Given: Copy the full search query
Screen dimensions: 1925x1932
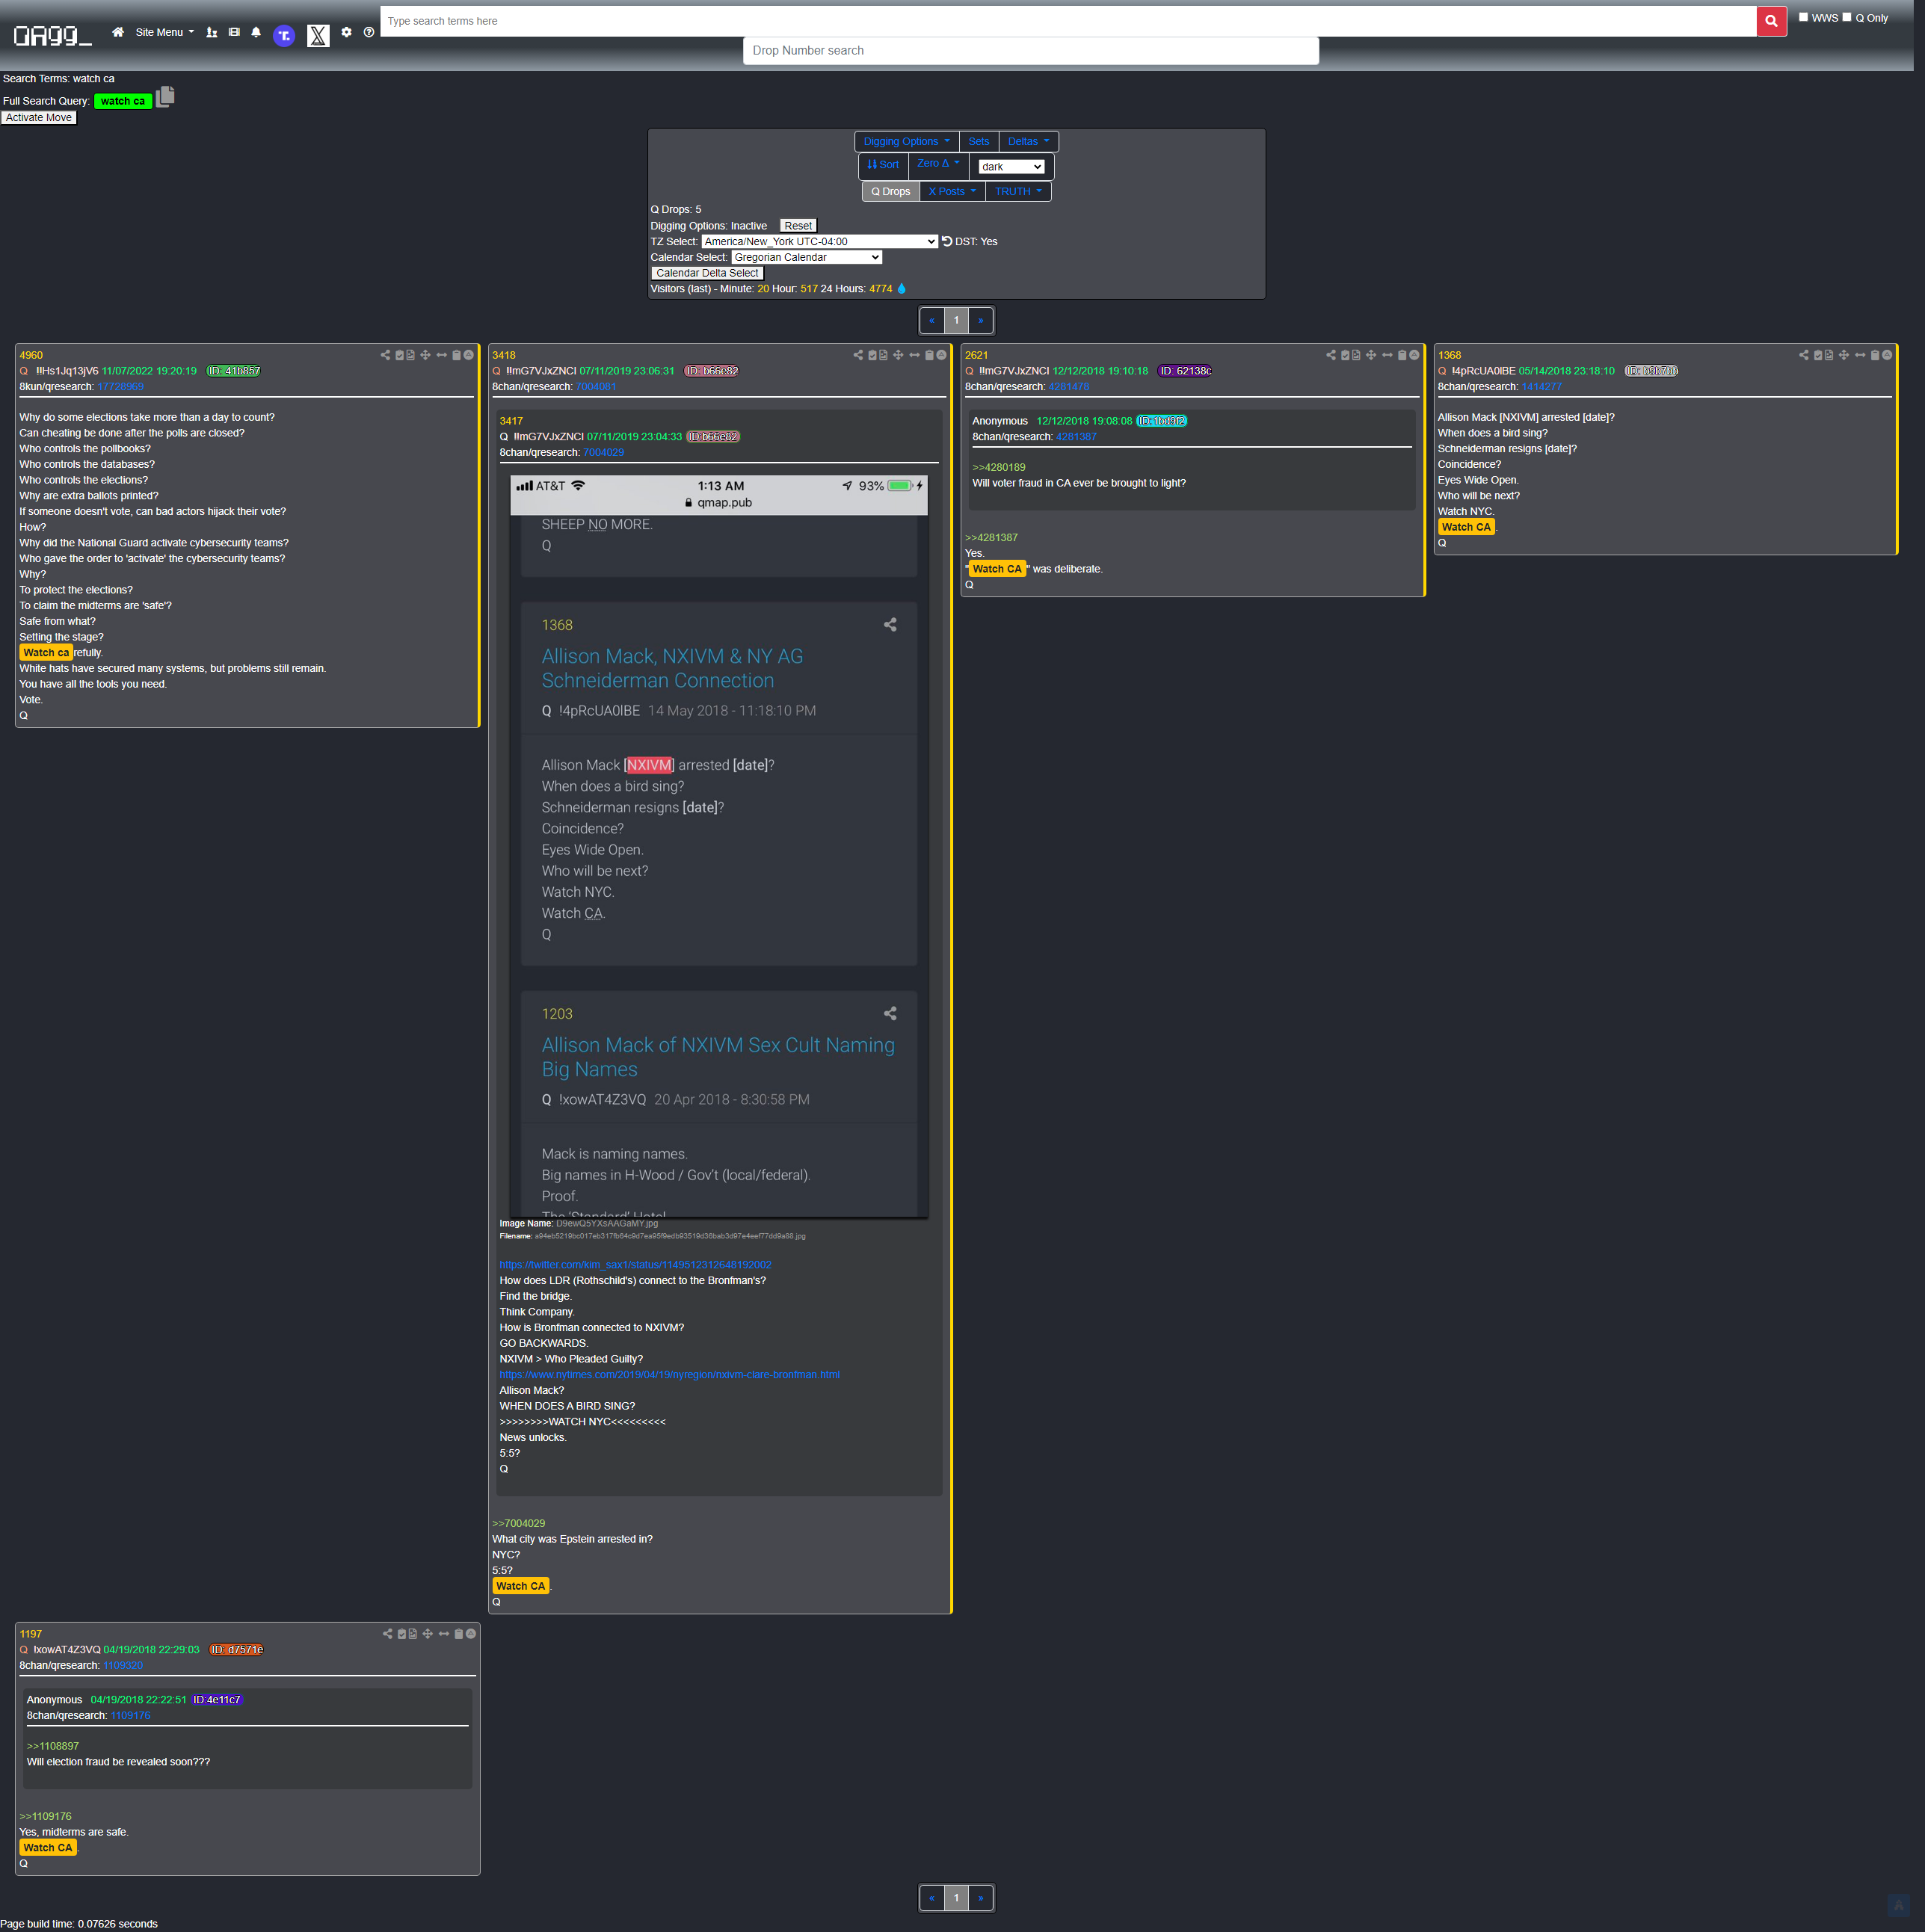Looking at the screenshot, I should [165, 96].
